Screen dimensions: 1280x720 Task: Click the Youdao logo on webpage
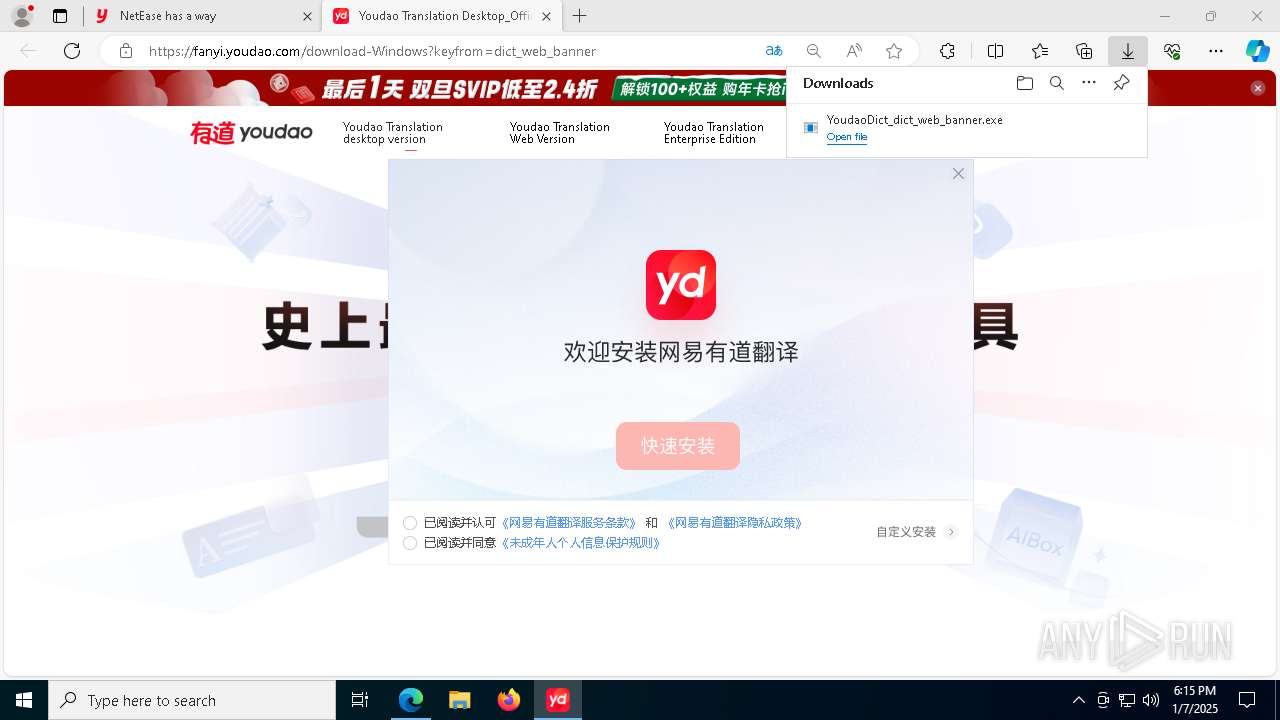point(251,132)
